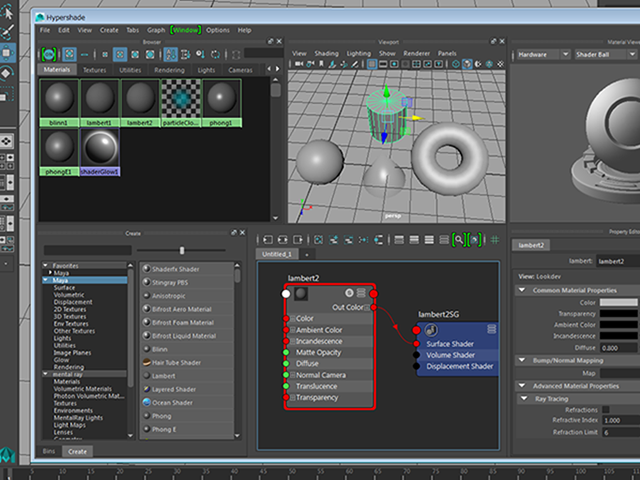Viewport: 640px width, 480px height.
Task: Sort Browser swatches by name A-Z
Action: click(x=170, y=54)
